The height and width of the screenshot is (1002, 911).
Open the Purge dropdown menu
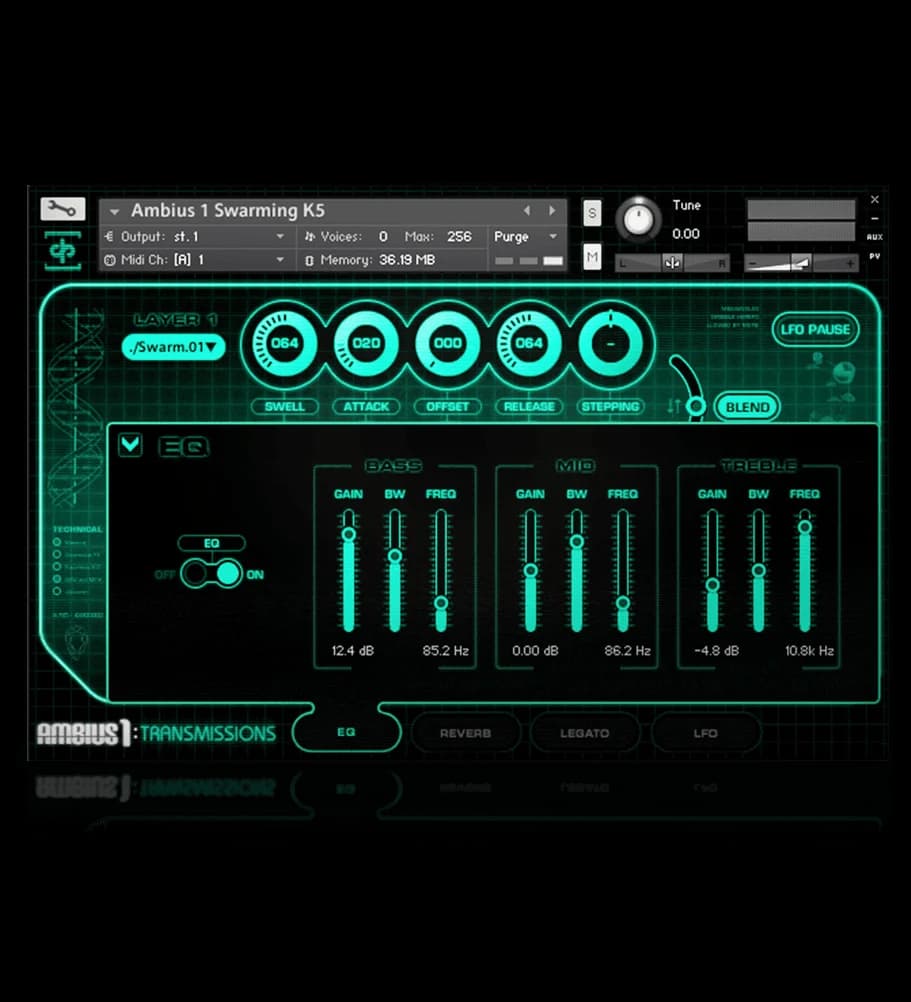526,237
